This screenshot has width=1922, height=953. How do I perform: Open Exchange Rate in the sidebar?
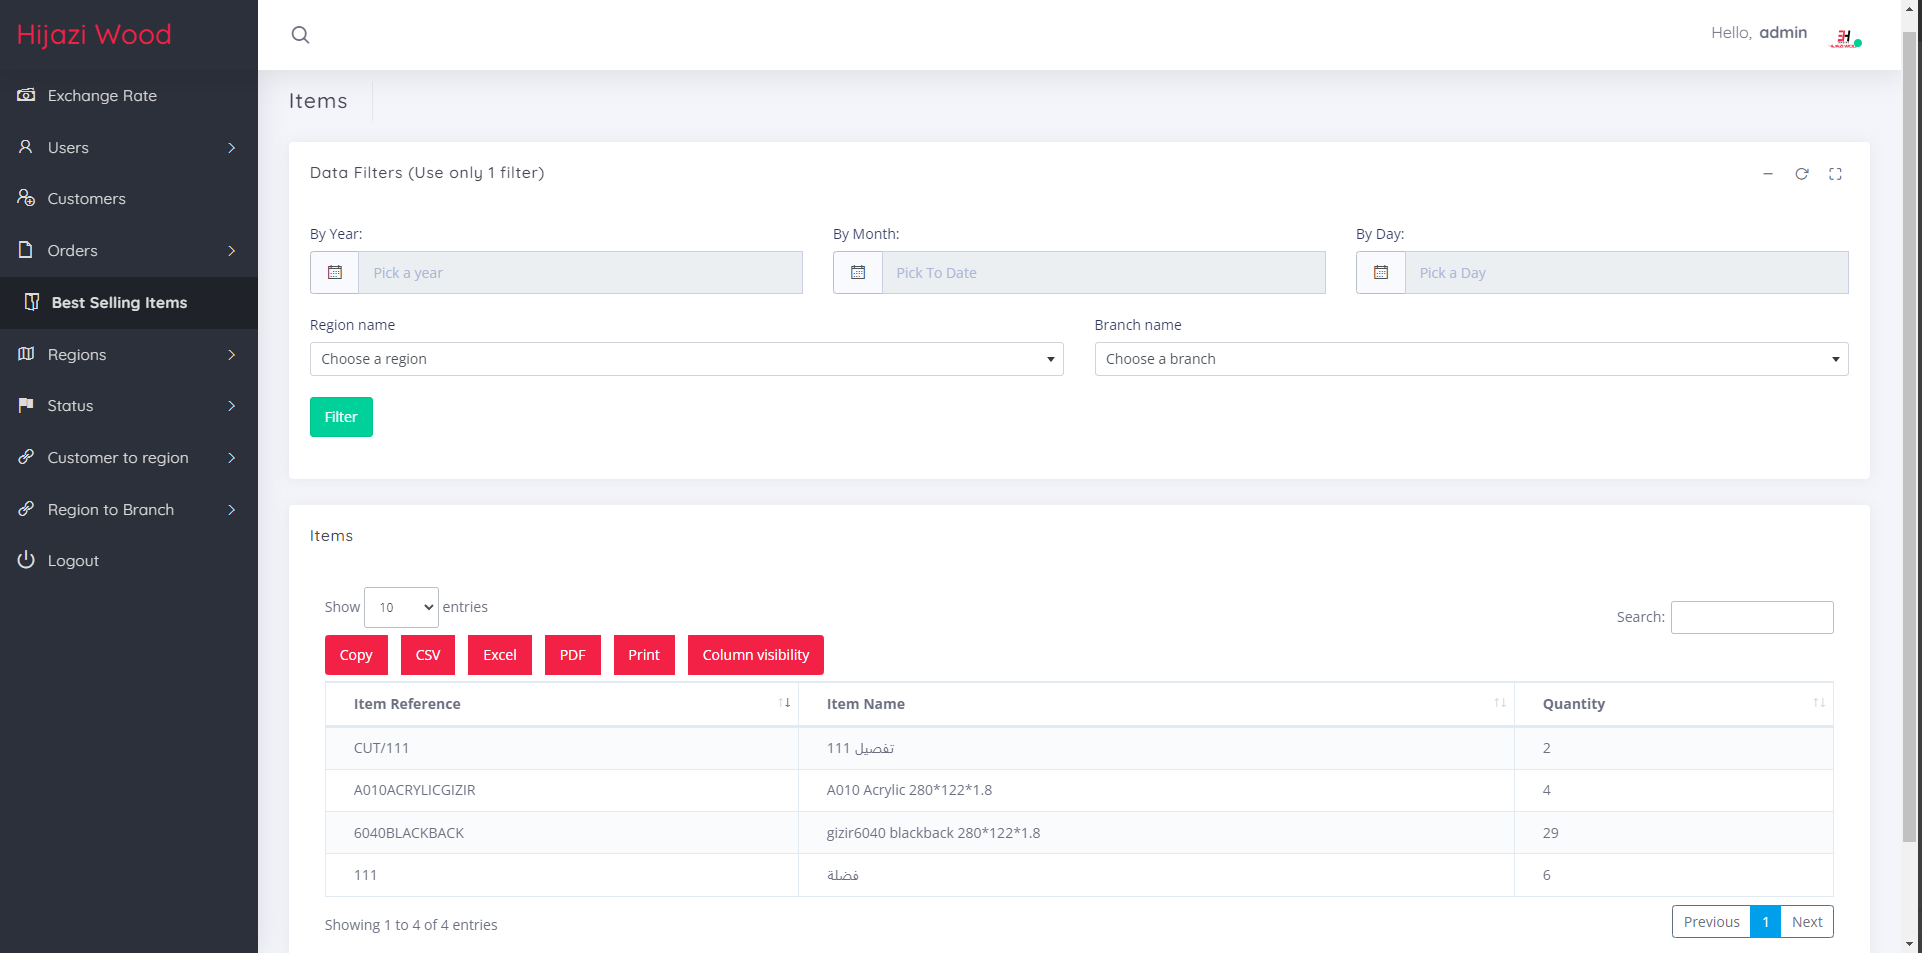(102, 96)
